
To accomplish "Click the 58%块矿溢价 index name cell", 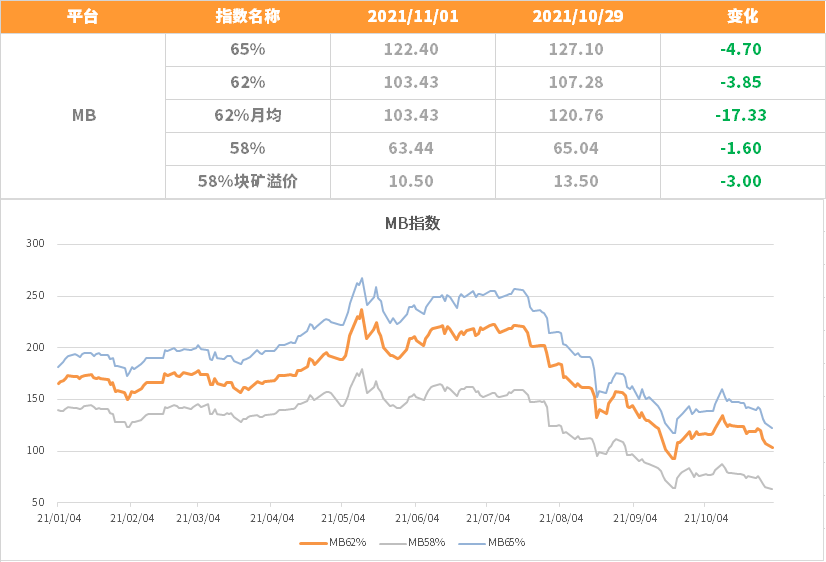I will point(248,182).
